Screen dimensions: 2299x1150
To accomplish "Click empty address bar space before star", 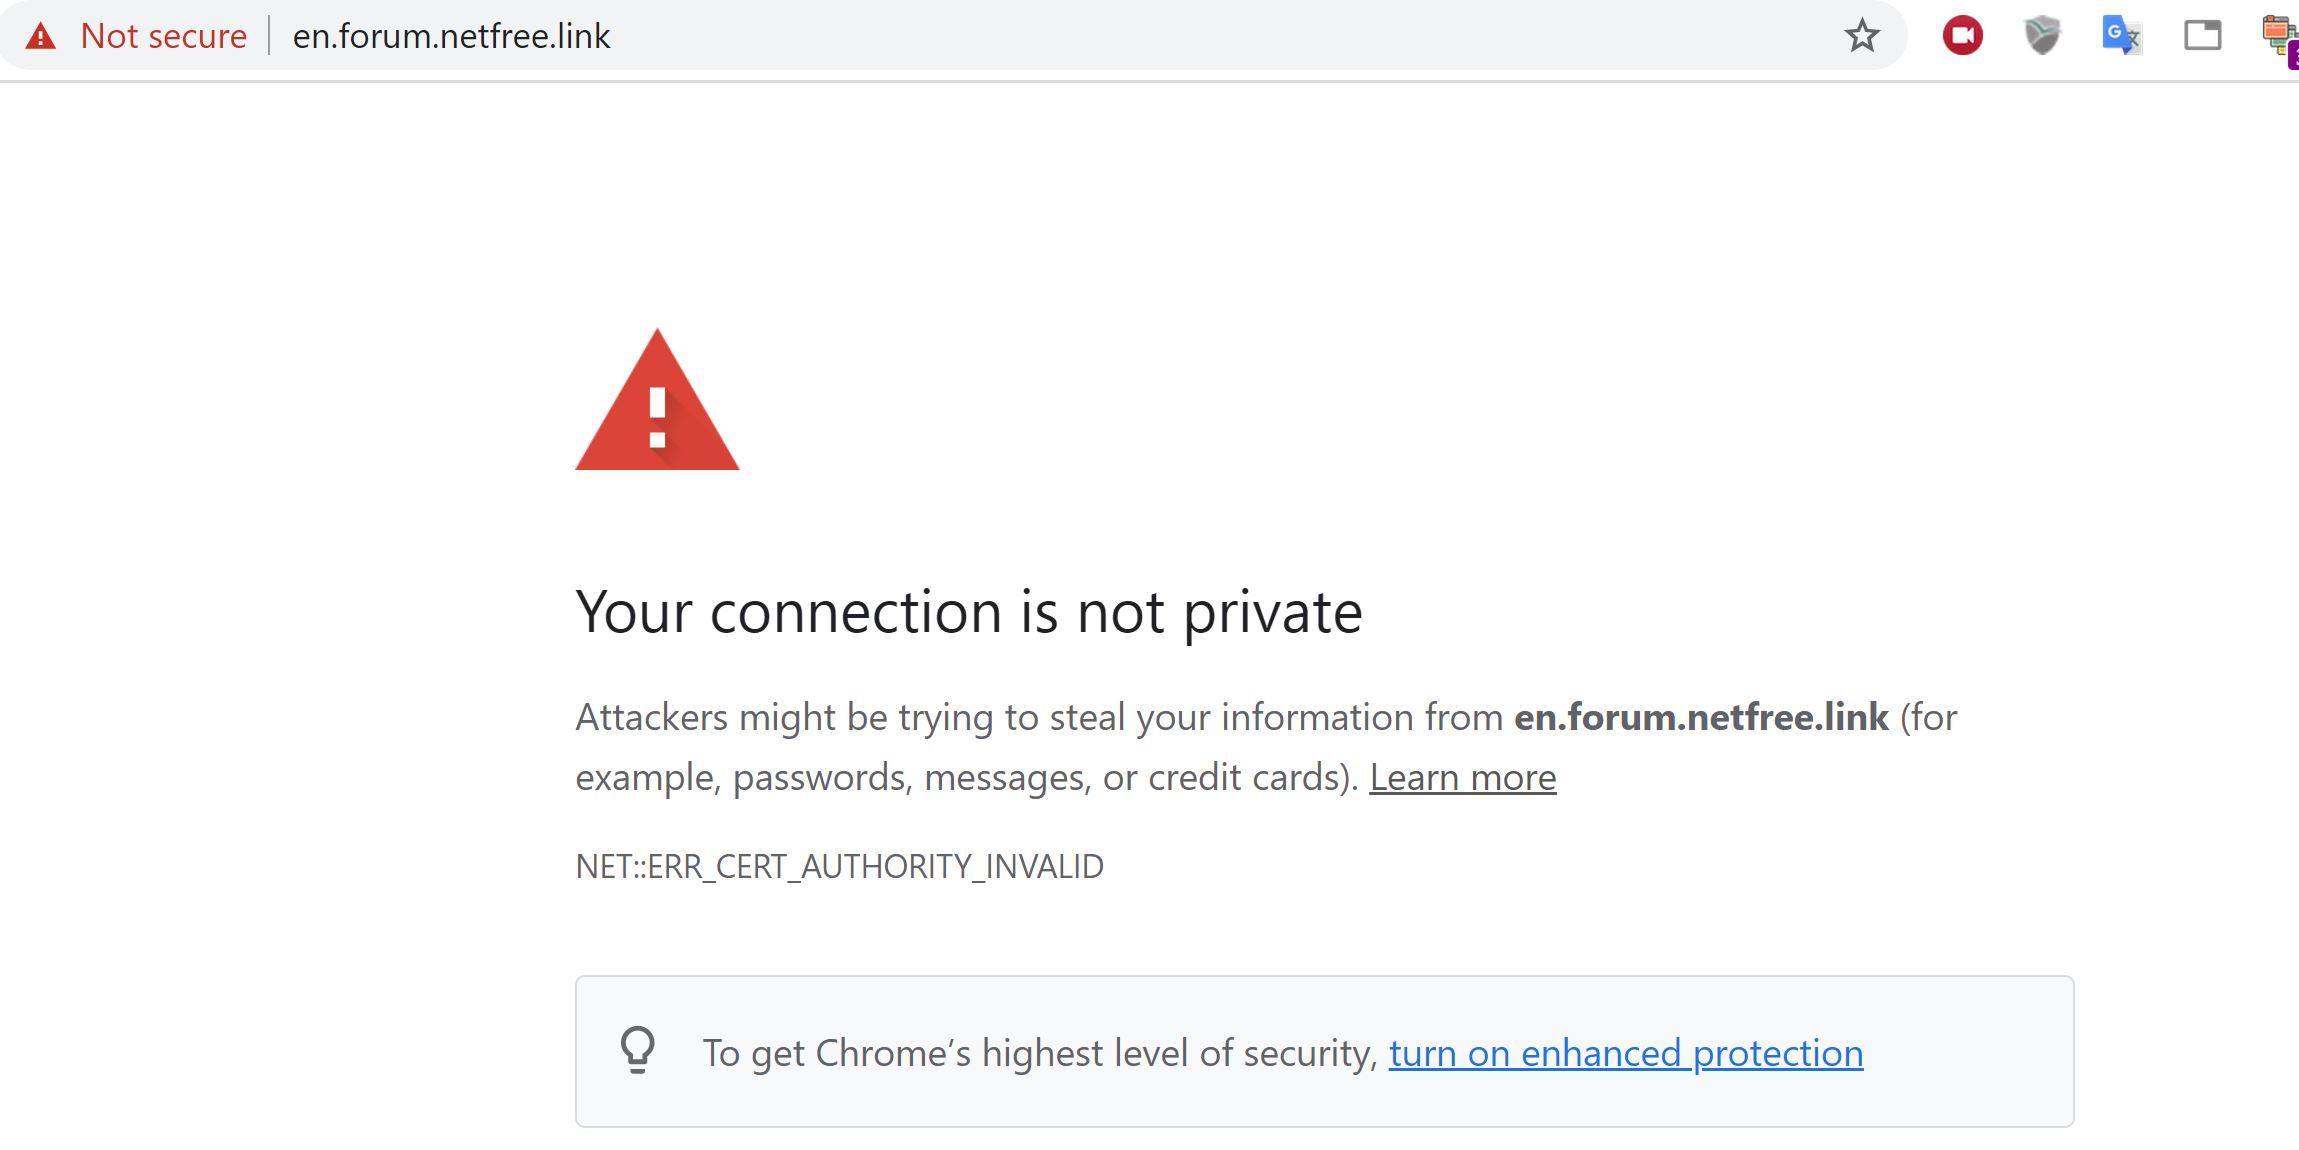I will click(x=1200, y=37).
